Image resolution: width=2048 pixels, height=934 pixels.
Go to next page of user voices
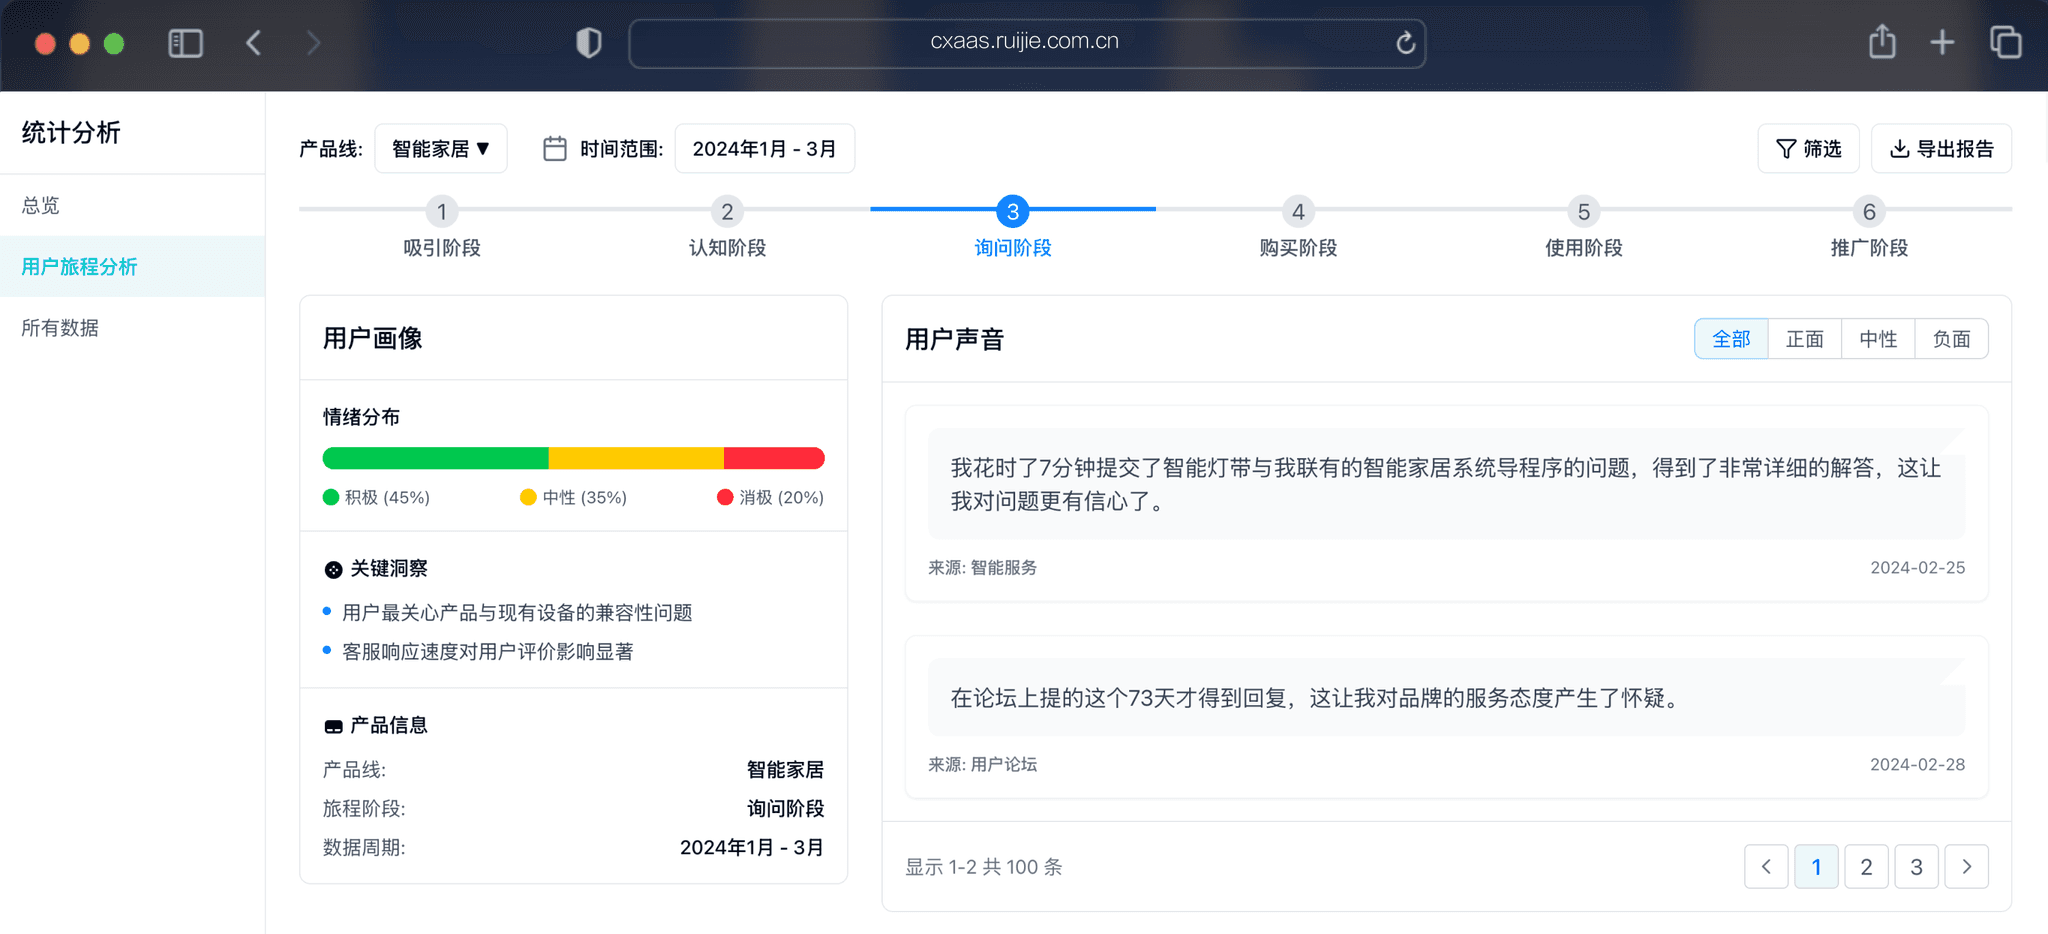click(1966, 867)
